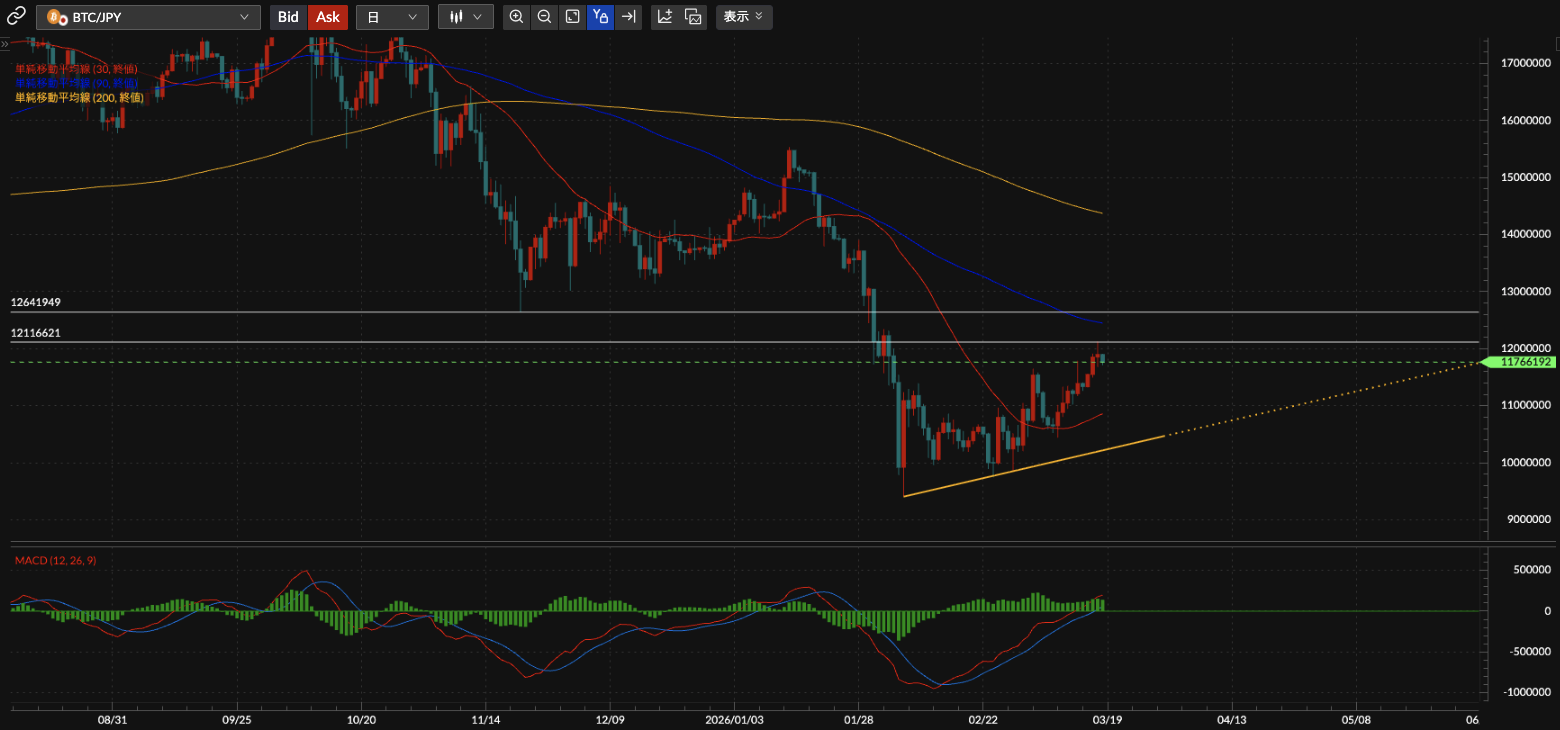Viewport: 1560px width, 730px height.
Task: Toggle the Y-axis lock button
Action: 600,17
